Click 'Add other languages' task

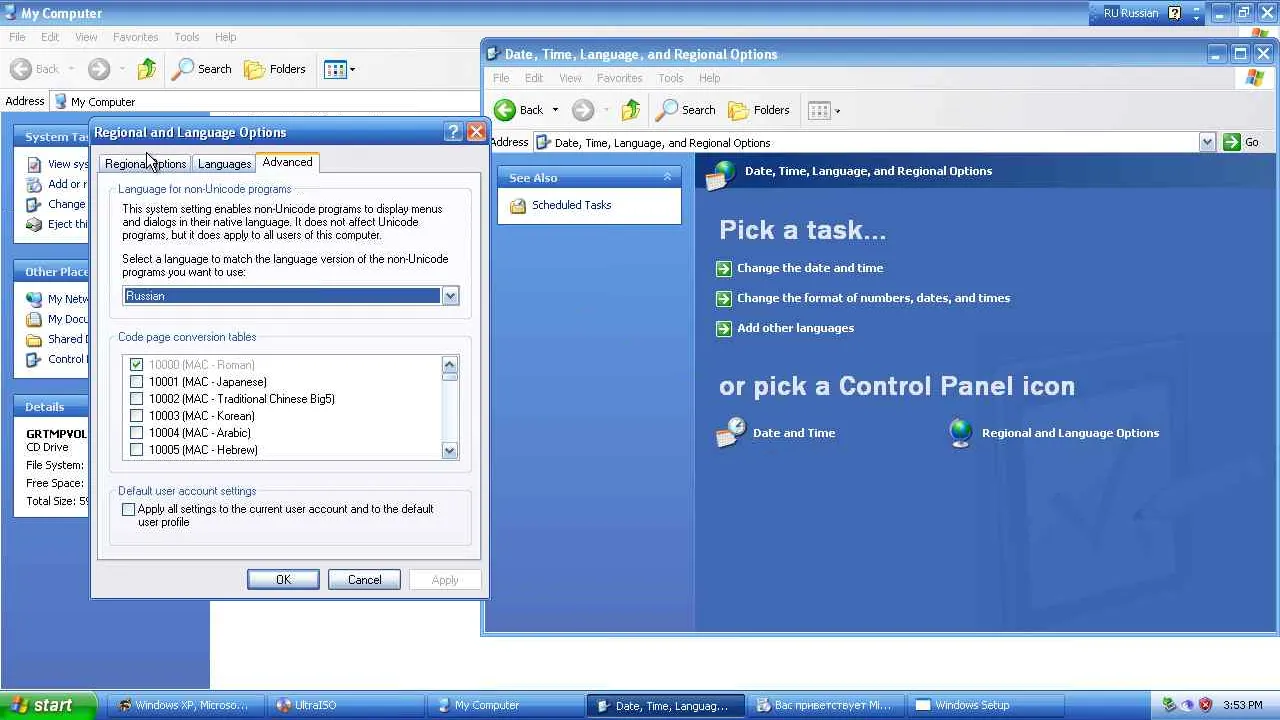pos(795,328)
